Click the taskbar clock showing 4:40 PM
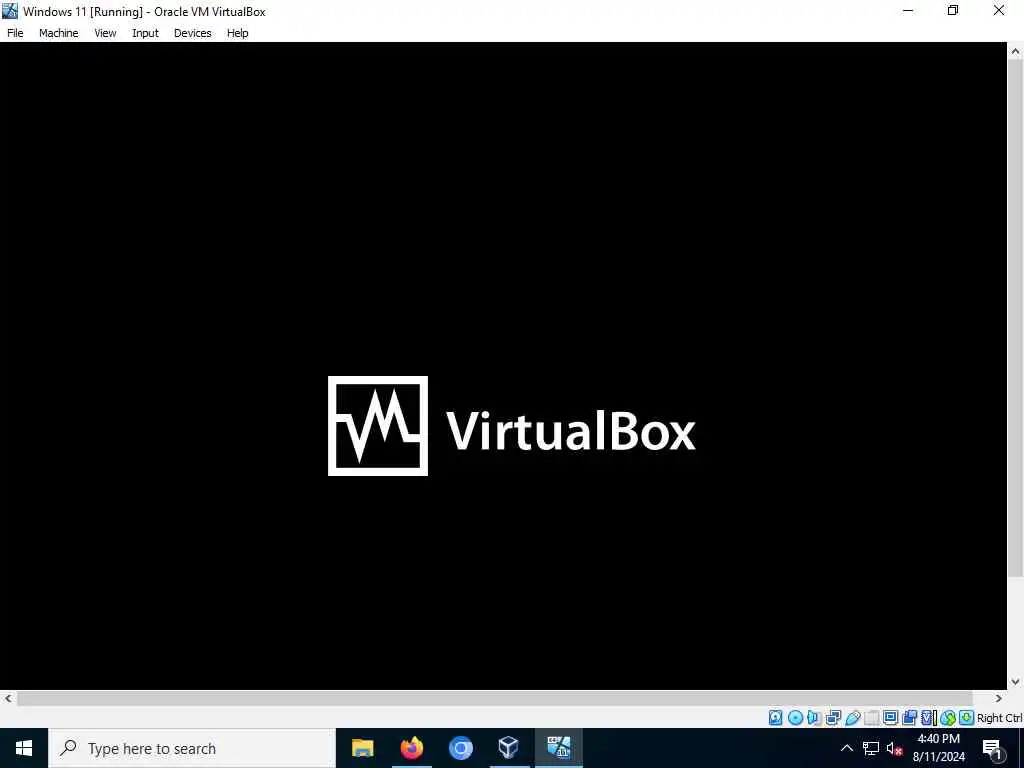 938,748
